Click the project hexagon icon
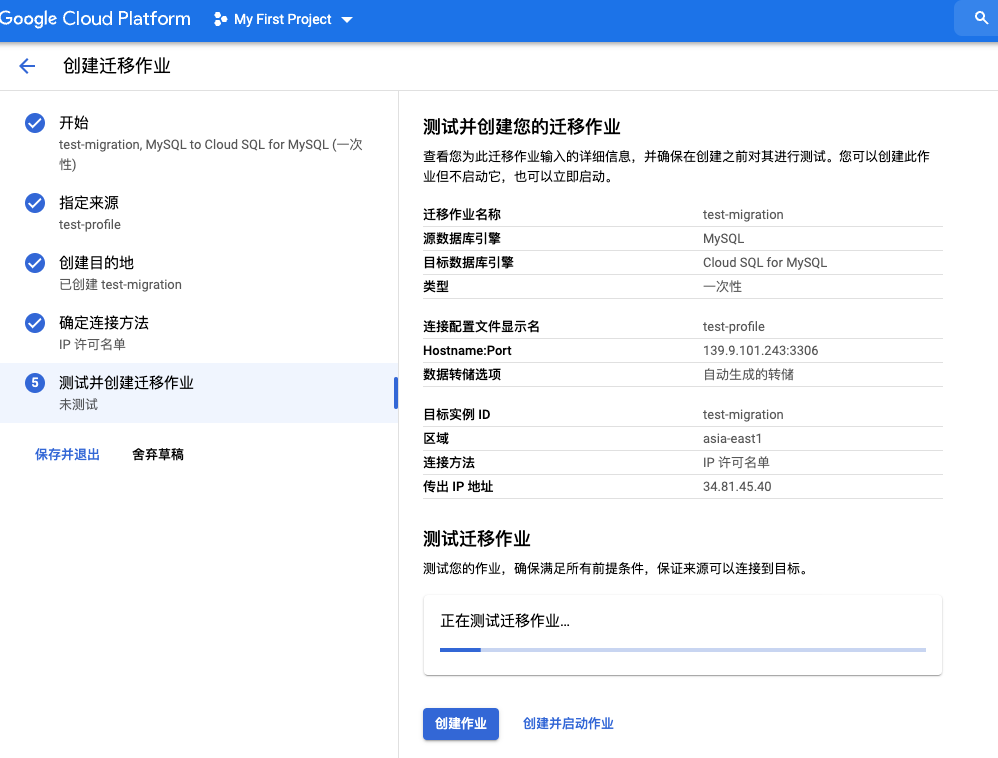998x758 pixels. [221, 19]
